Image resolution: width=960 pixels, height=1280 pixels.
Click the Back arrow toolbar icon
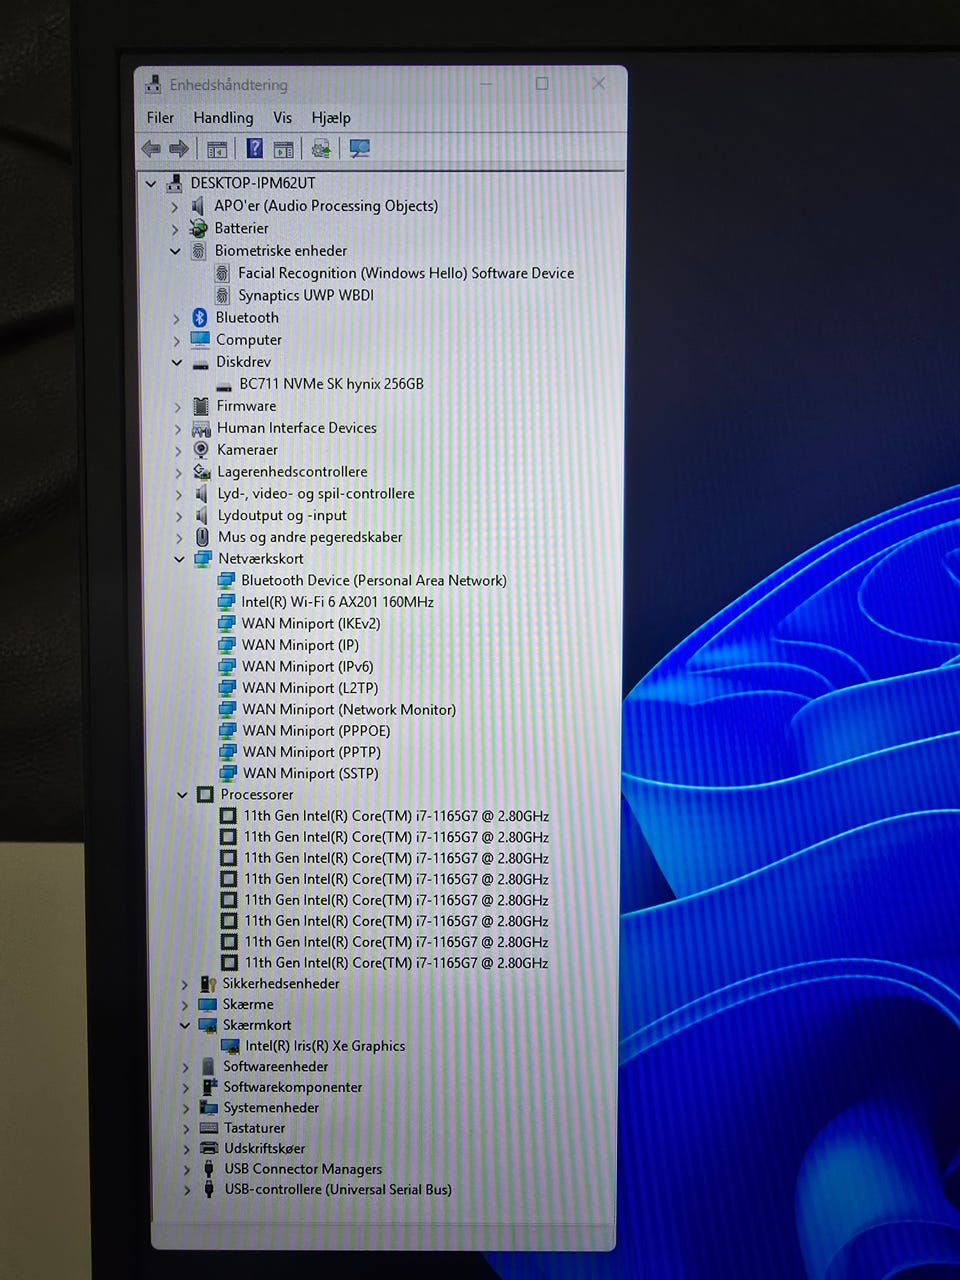click(x=151, y=149)
